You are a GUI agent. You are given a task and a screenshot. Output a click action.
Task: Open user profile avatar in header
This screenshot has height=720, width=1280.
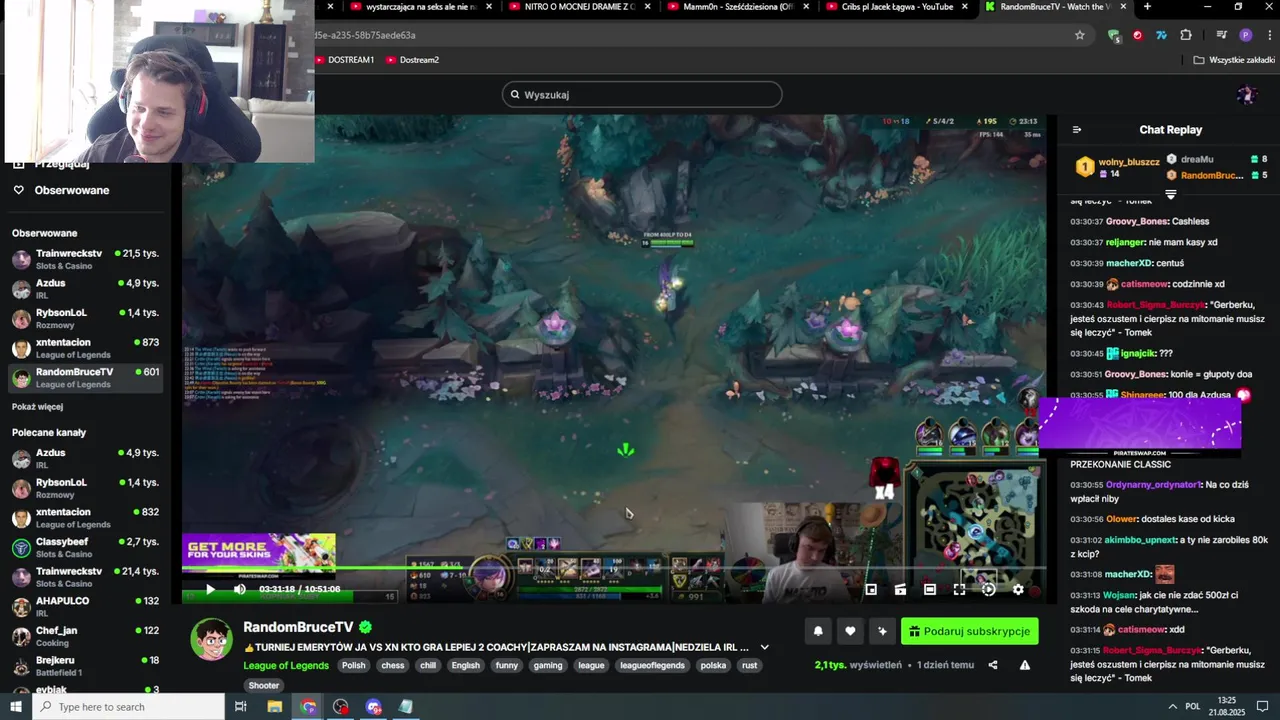click(1246, 95)
